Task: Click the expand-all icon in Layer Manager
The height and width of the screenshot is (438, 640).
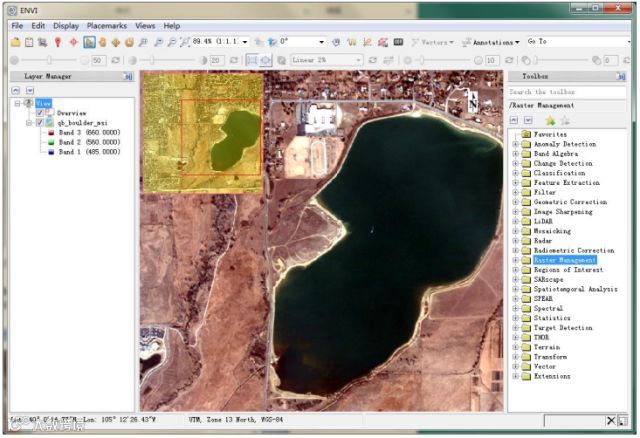Action: 30,90
